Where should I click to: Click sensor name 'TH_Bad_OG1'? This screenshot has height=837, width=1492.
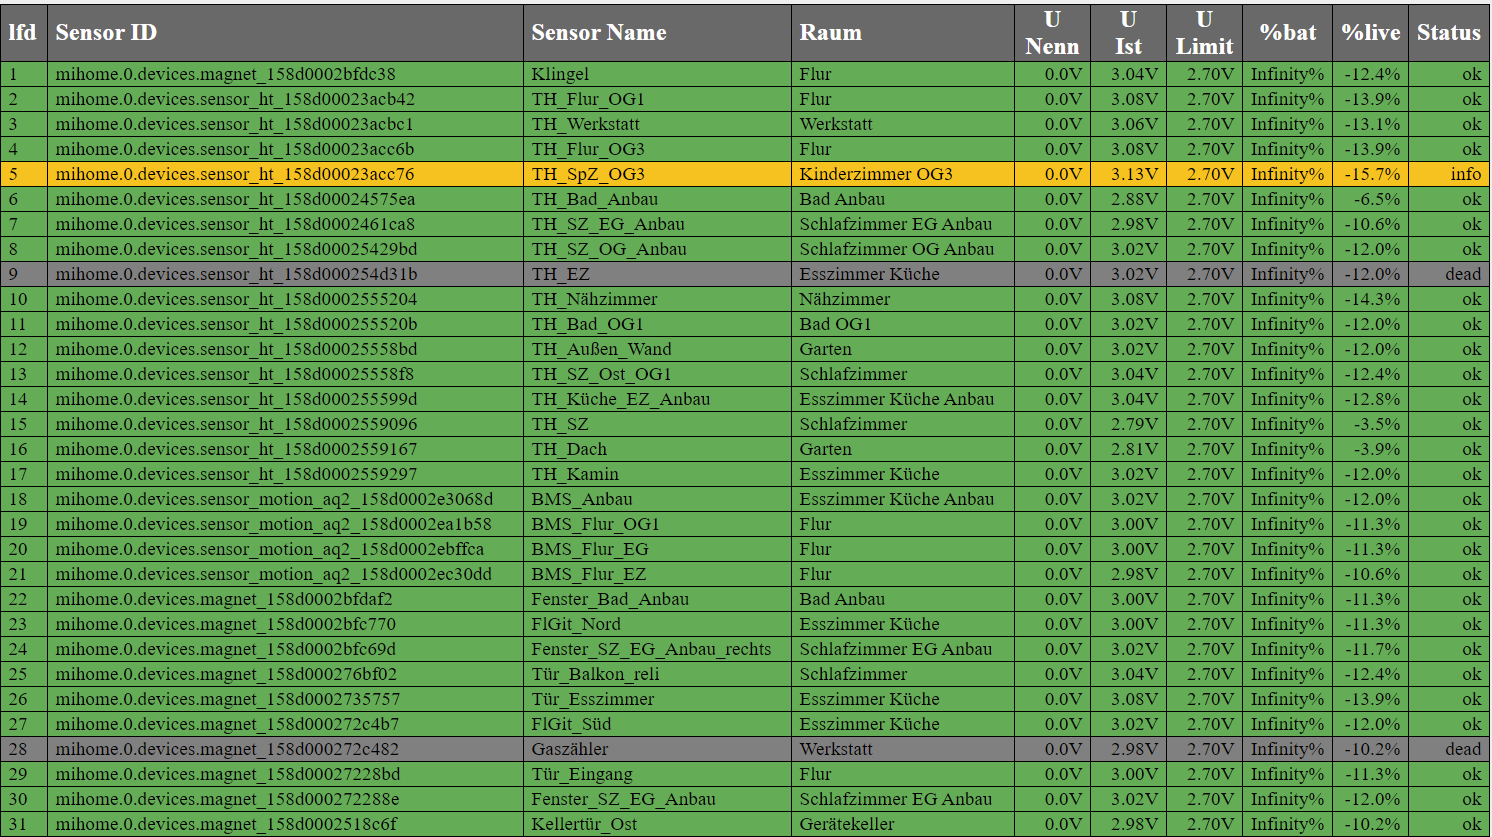(587, 324)
